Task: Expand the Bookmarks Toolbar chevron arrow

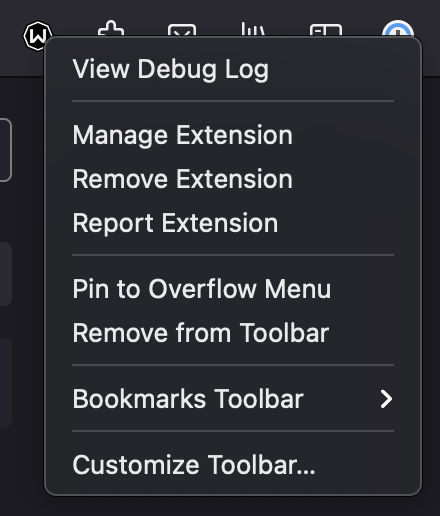Action: click(386, 399)
